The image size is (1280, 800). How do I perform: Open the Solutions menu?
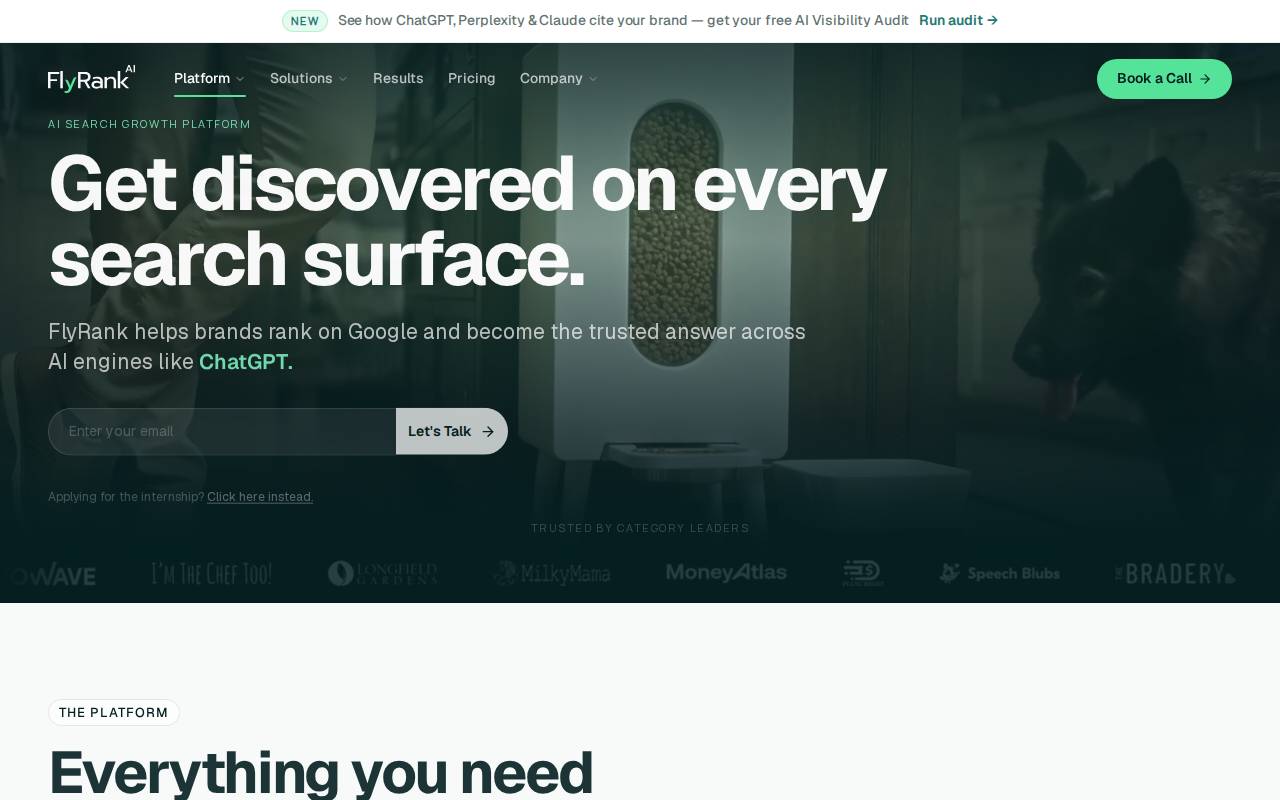click(309, 78)
